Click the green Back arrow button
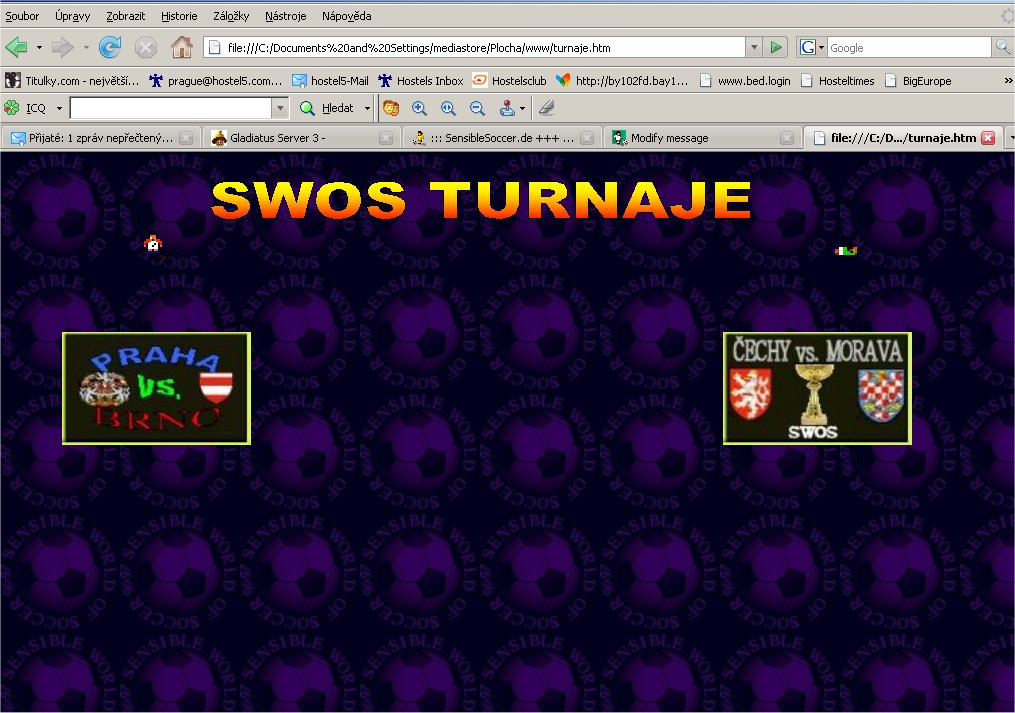This screenshot has width=1015, height=713. (17, 47)
